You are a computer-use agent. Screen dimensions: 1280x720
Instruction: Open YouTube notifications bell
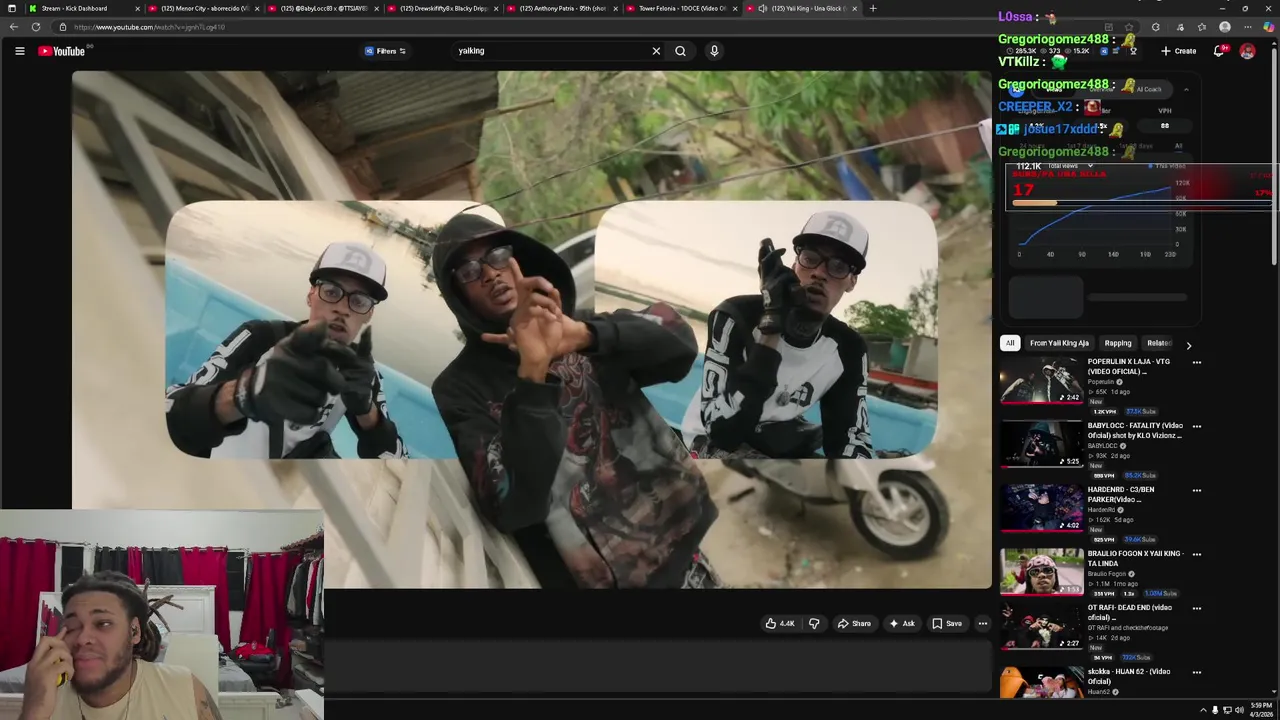click(x=1219, y=51)
